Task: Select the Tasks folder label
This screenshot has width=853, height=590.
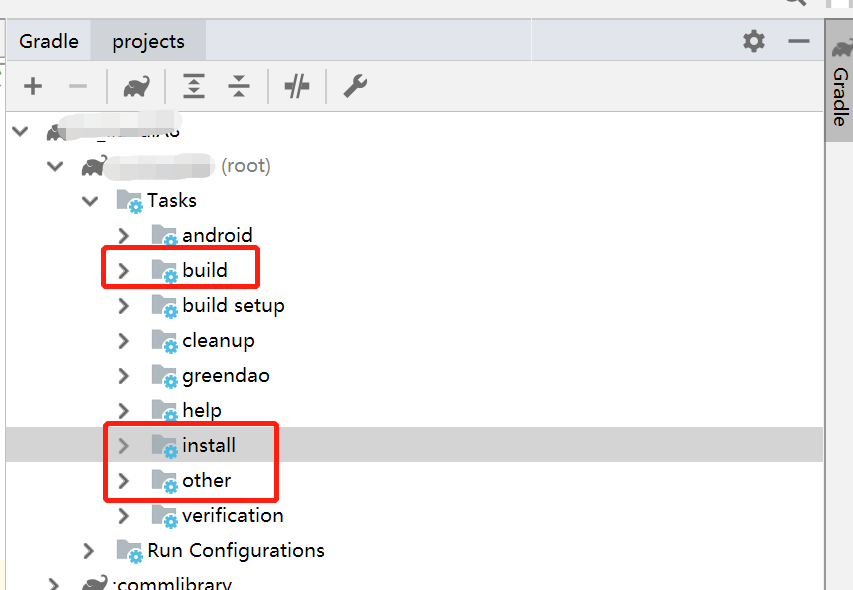Action: (x=172, y=200)
